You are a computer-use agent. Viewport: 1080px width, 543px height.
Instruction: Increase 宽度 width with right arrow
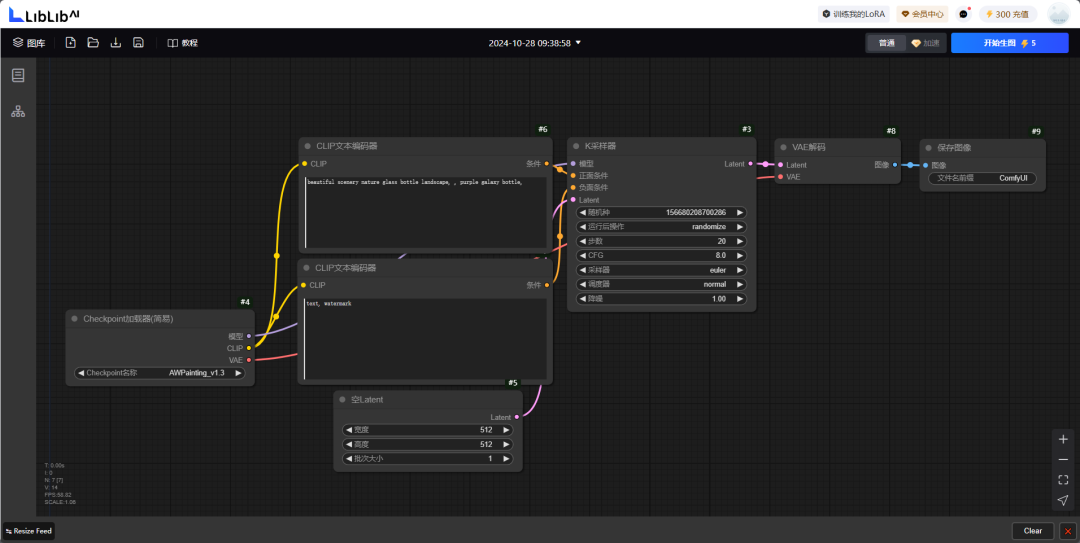point(506,430)
